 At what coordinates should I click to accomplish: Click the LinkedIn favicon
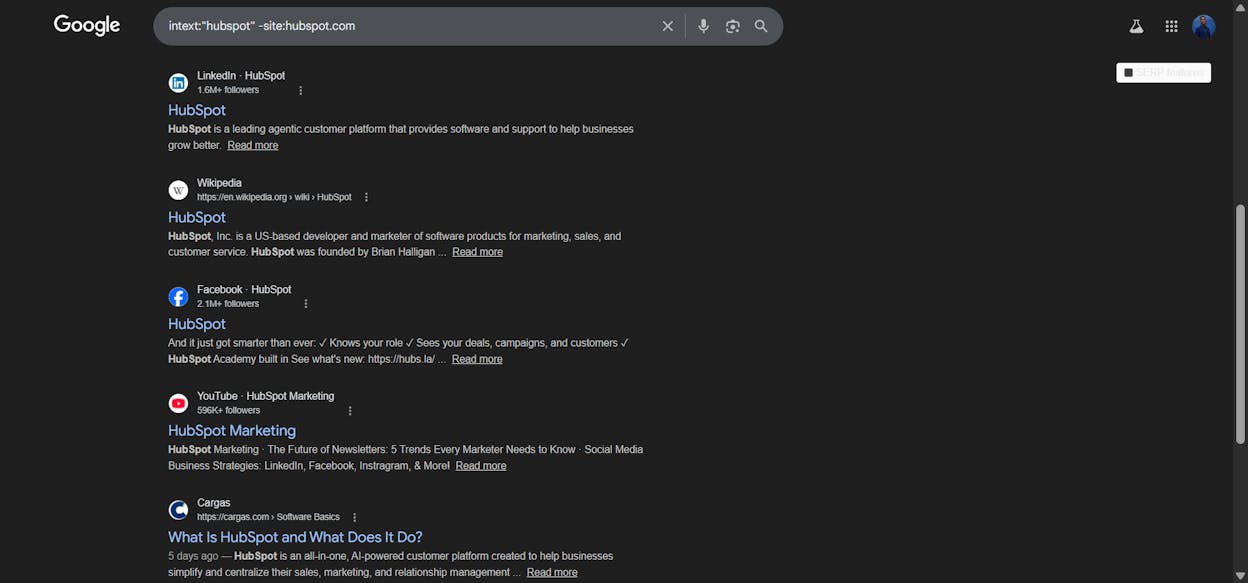coord(178,83)
